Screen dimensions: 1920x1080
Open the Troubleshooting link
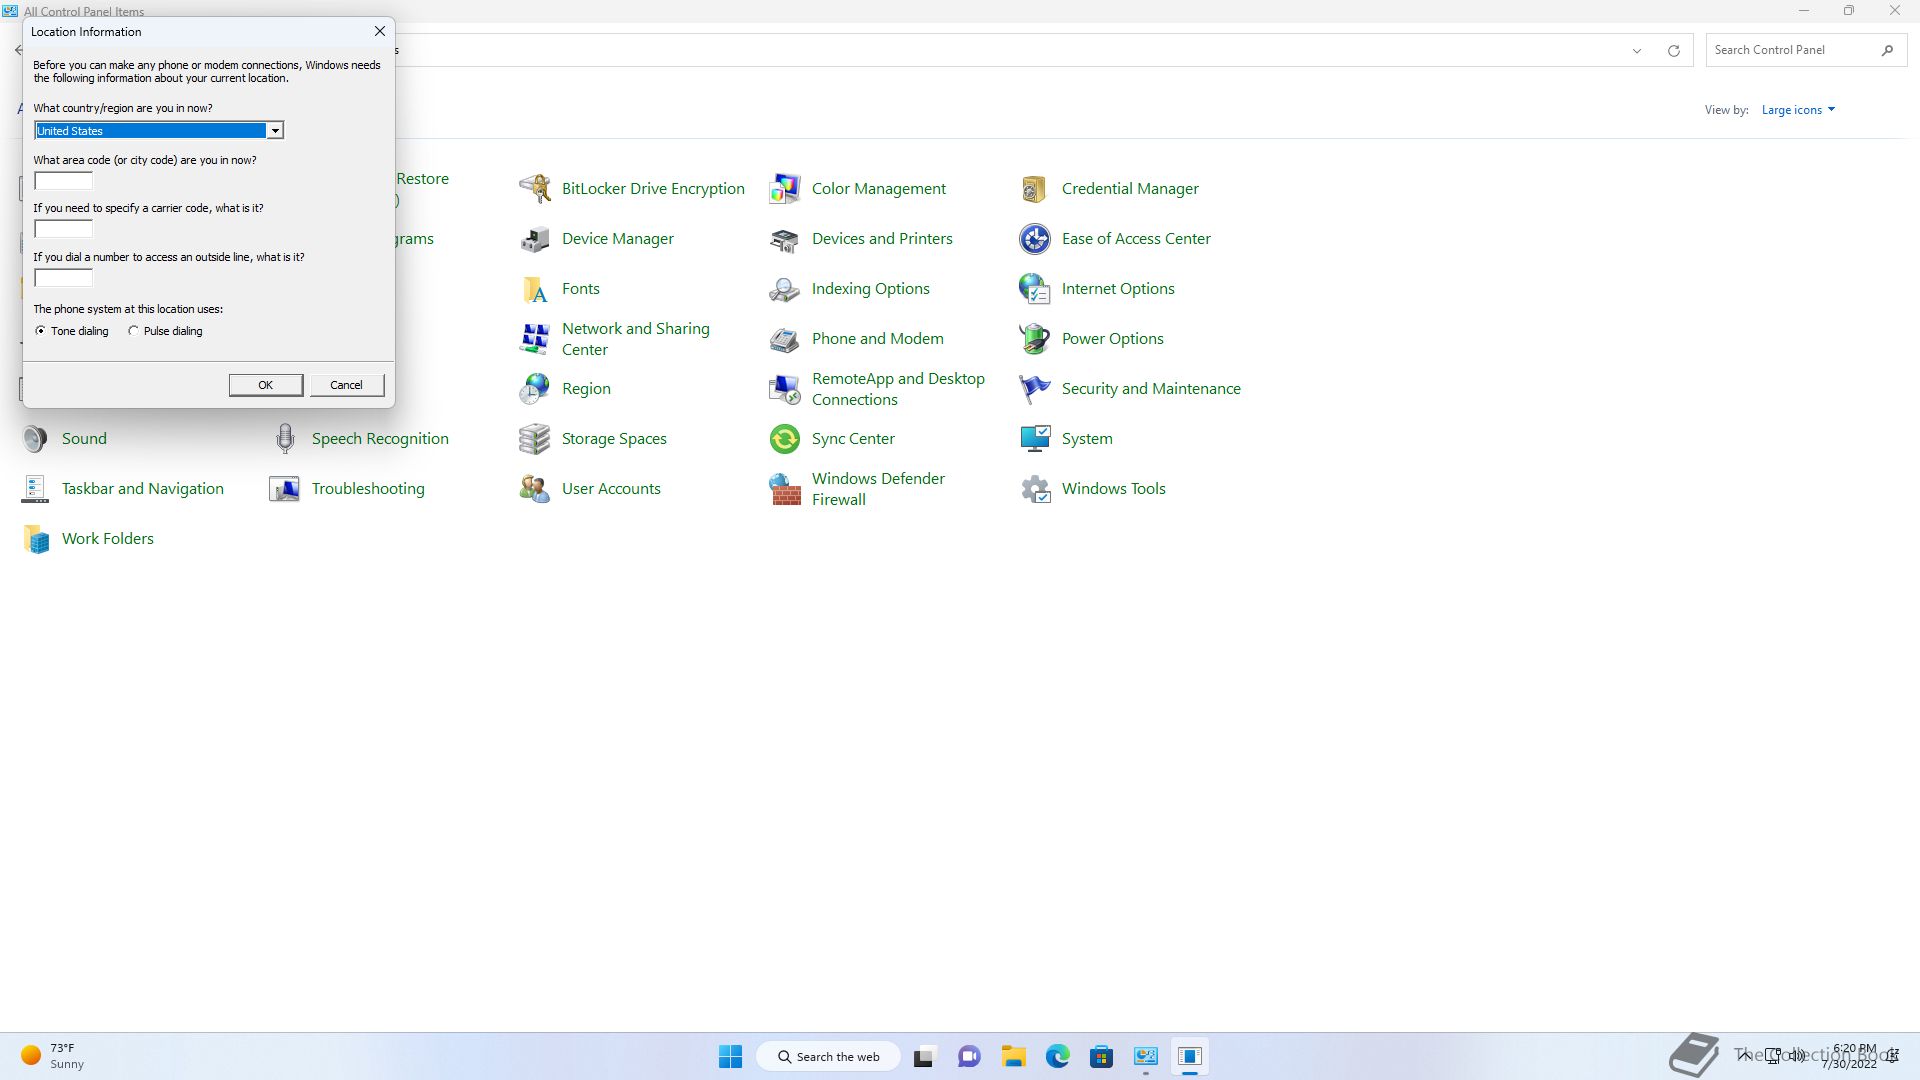pos(368,488)
